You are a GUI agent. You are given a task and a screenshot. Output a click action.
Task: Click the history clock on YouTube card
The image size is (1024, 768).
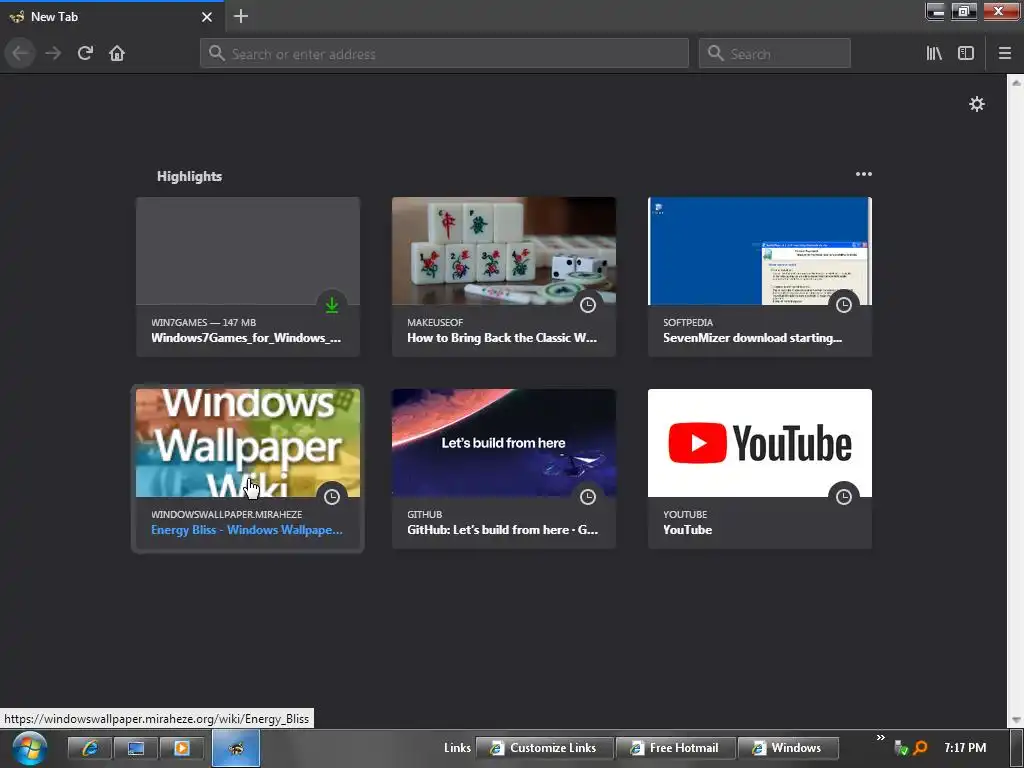pyautogui.click(x=844, y=497)
